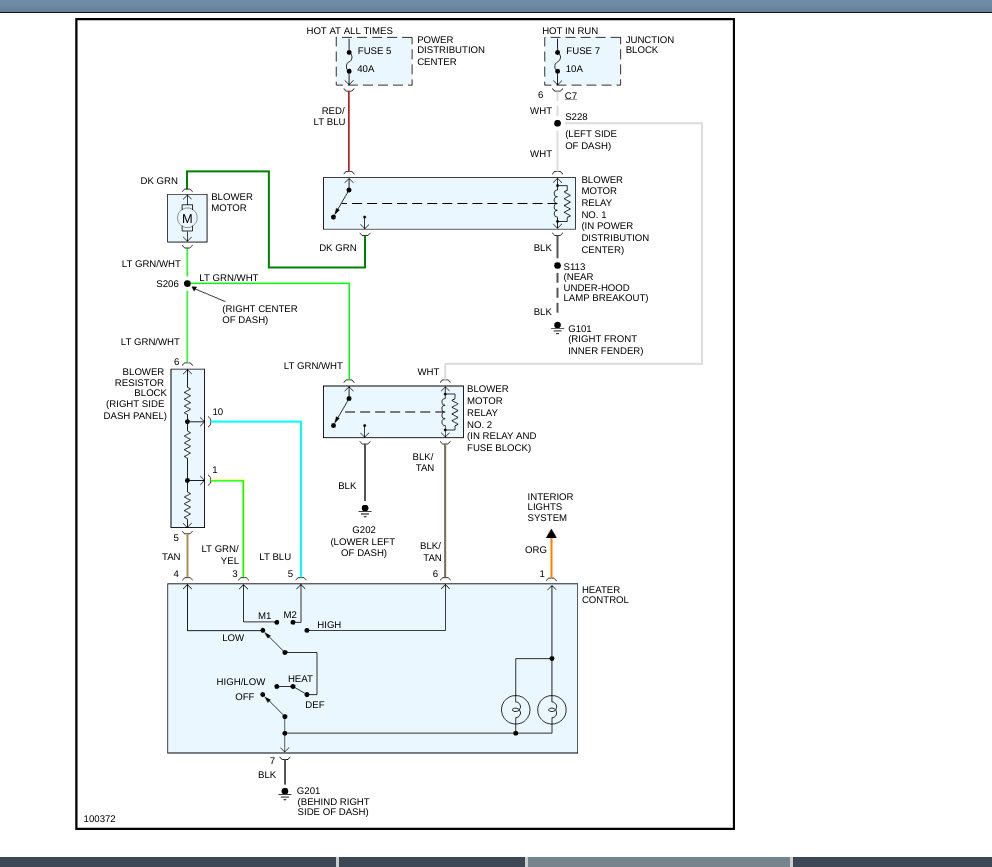
Task: Click the diagram number 100372
Action: (100, 818)
